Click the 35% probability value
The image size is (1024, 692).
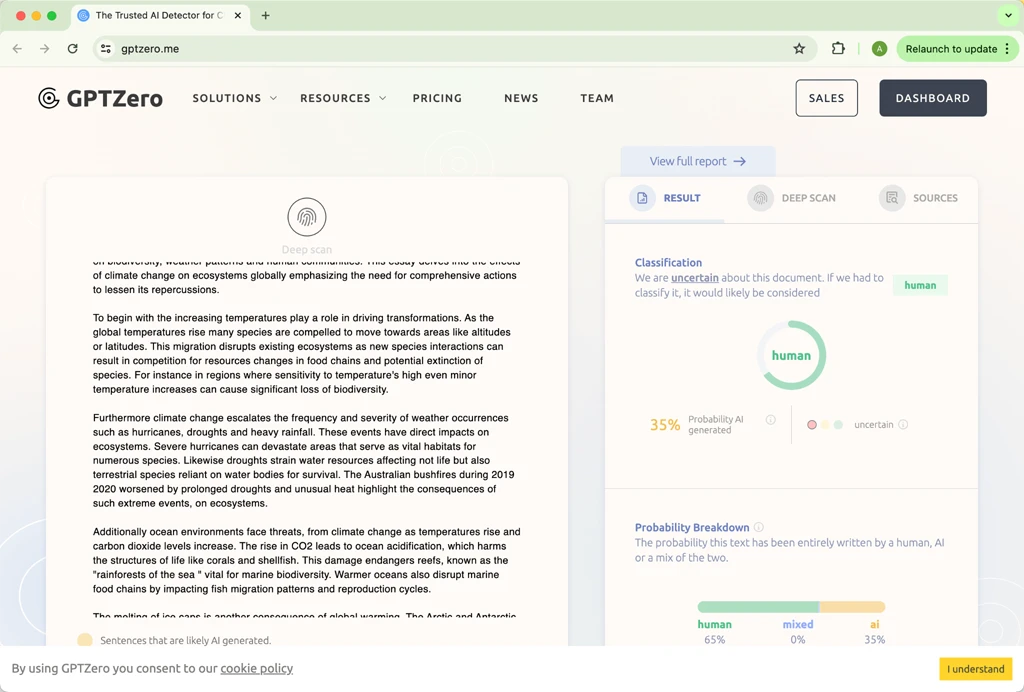pos(665,425)
